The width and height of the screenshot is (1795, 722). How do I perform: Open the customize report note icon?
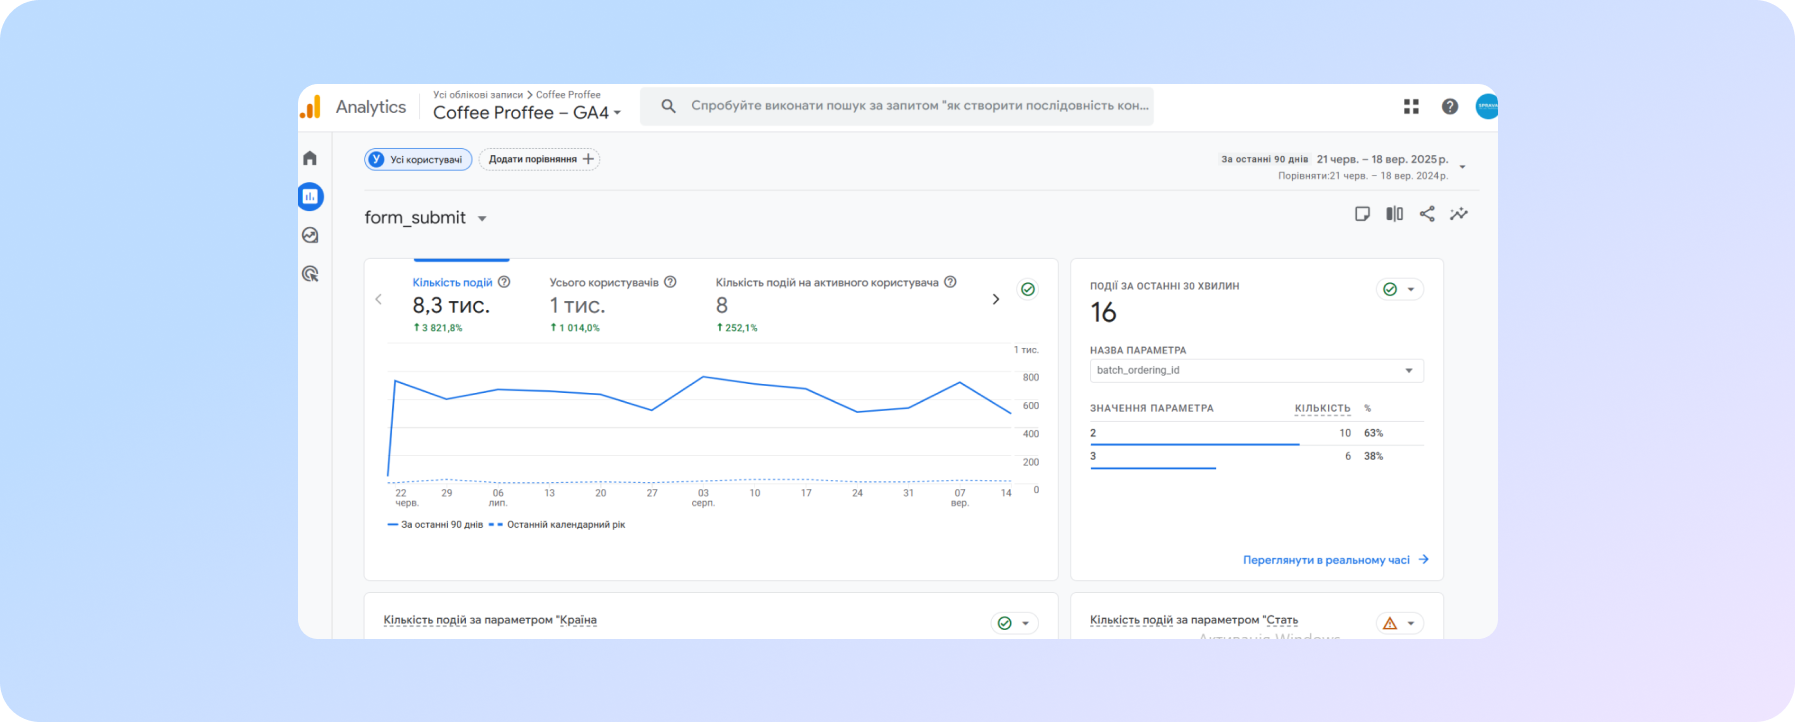coord(1362,214)
